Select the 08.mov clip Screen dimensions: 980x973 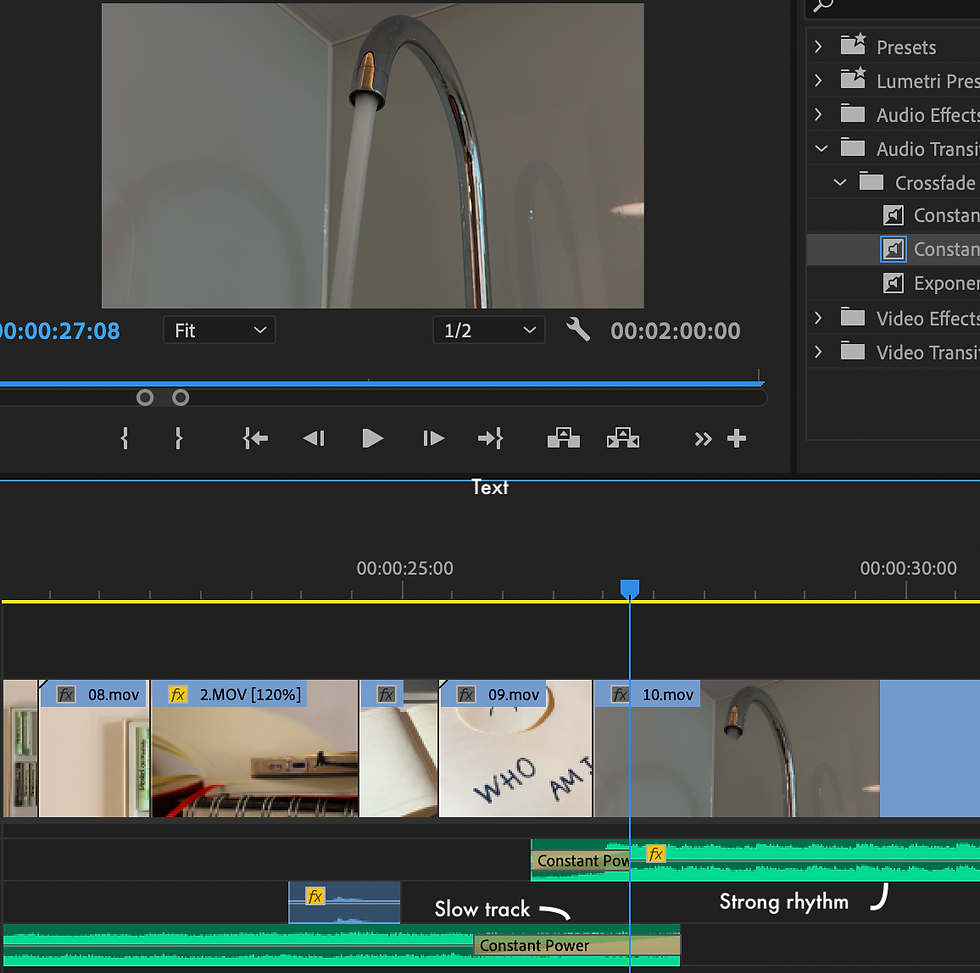point(94,748)
